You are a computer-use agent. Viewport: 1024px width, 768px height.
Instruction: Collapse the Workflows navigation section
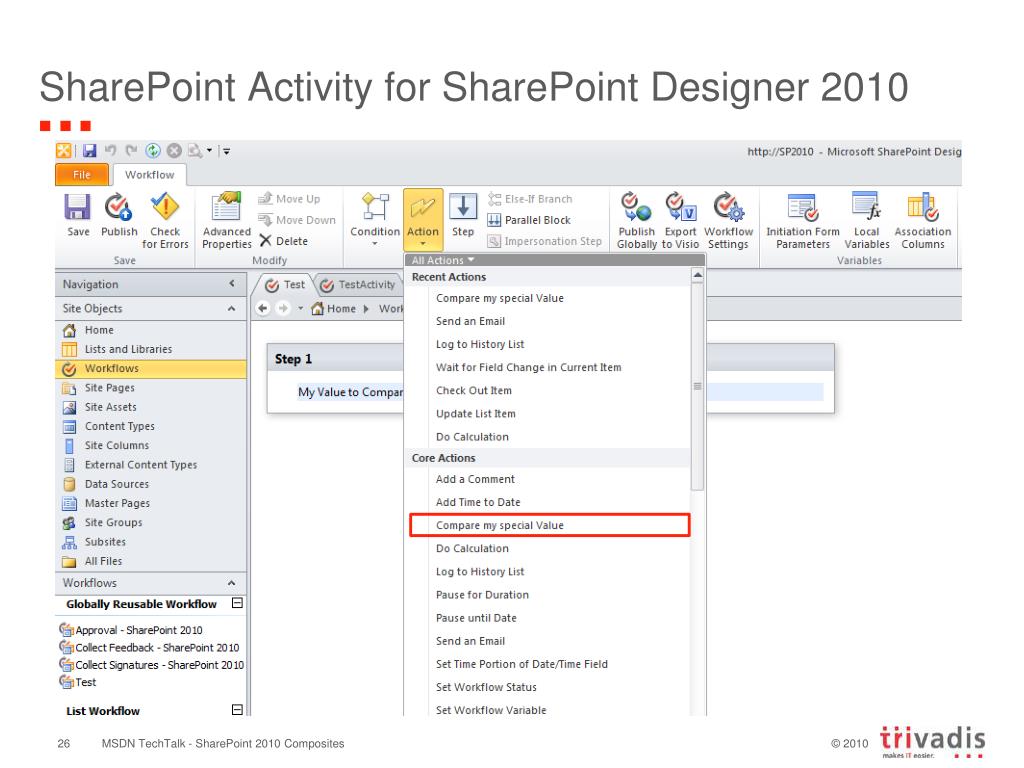tap(231, 583)
